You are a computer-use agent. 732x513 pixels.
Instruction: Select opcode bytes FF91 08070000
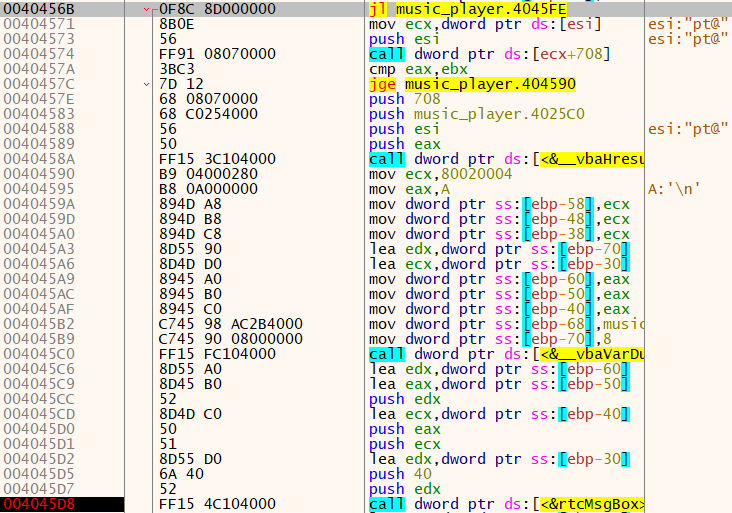(x=217, y=54)
